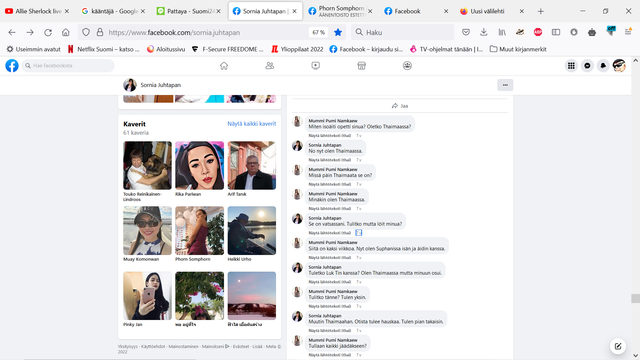Screen dimensions: 640x360
Task: Open the profile three-dots options button
Action: point(505,85)
